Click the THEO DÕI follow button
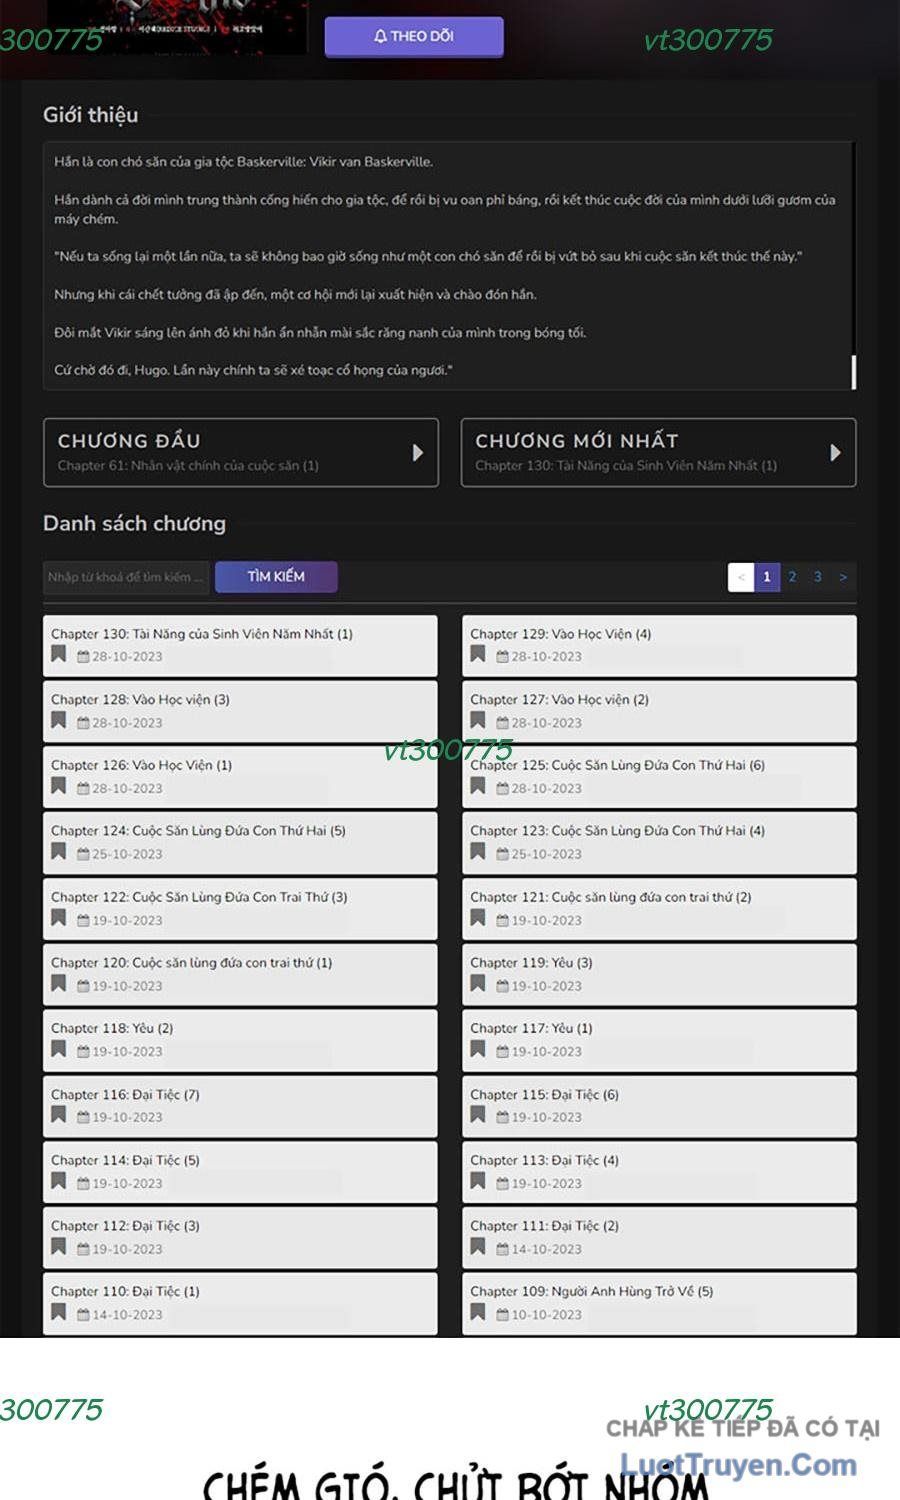Viewport: 900px width, 1500px height. pyautogui.click(x=414, y=37)
